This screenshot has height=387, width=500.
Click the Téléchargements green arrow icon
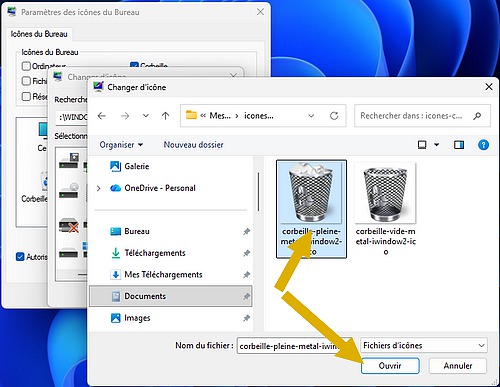tap(115, 253)
